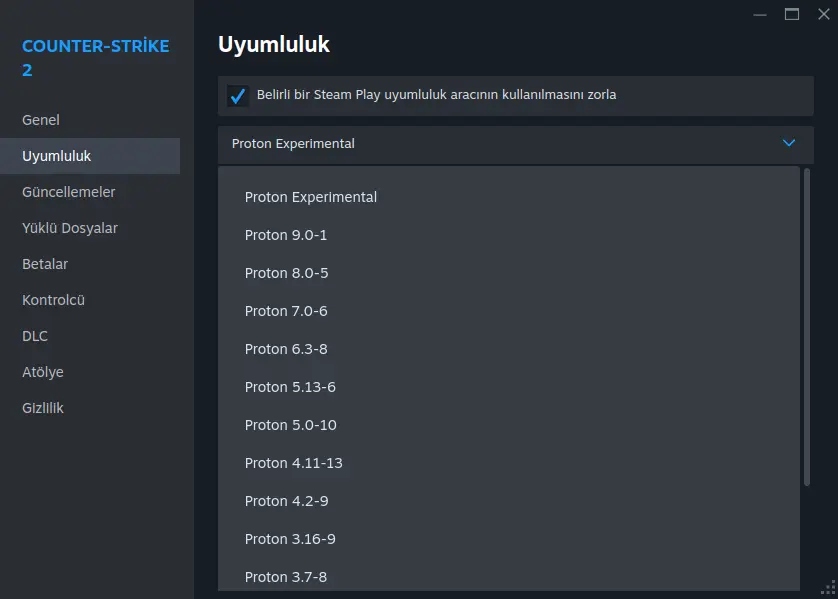Image resolution: width=838 pixels, height=599 pixels.
Task: Open the Gizlilik tab
Action: pos(90,408)
